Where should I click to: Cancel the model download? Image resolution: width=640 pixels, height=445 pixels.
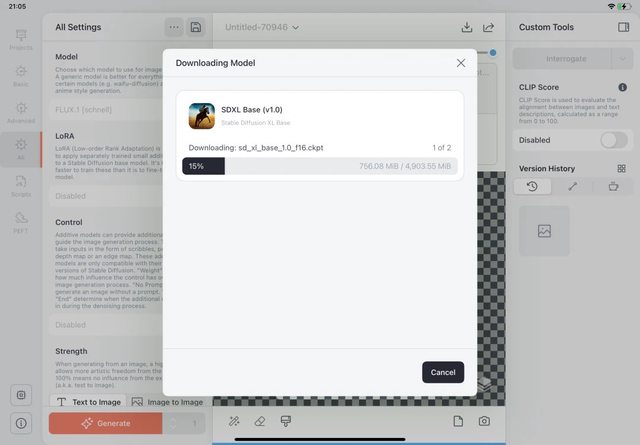[442, 372]
